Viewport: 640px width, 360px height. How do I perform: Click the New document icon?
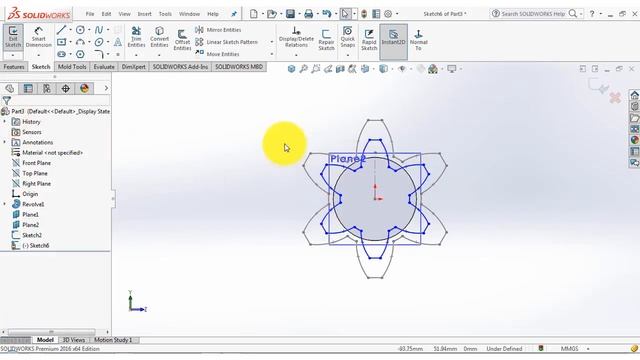[253, 14]
